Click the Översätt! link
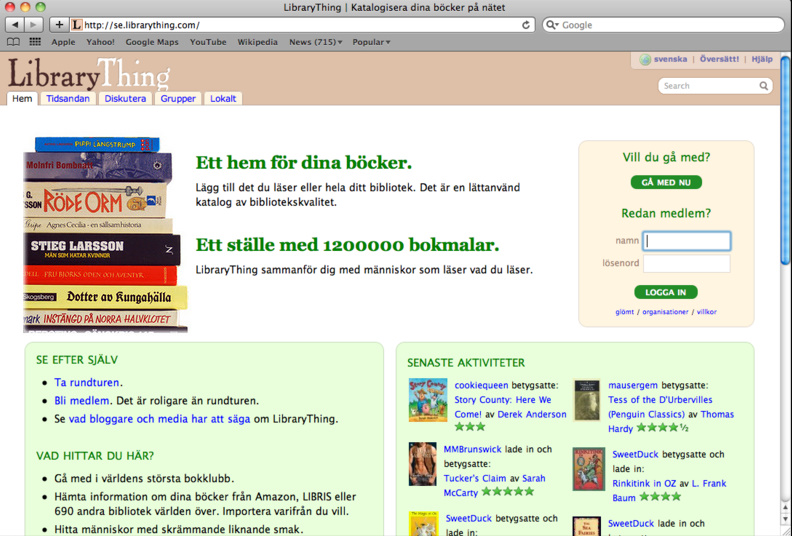792x536 pixels. [x=719, y=59]
